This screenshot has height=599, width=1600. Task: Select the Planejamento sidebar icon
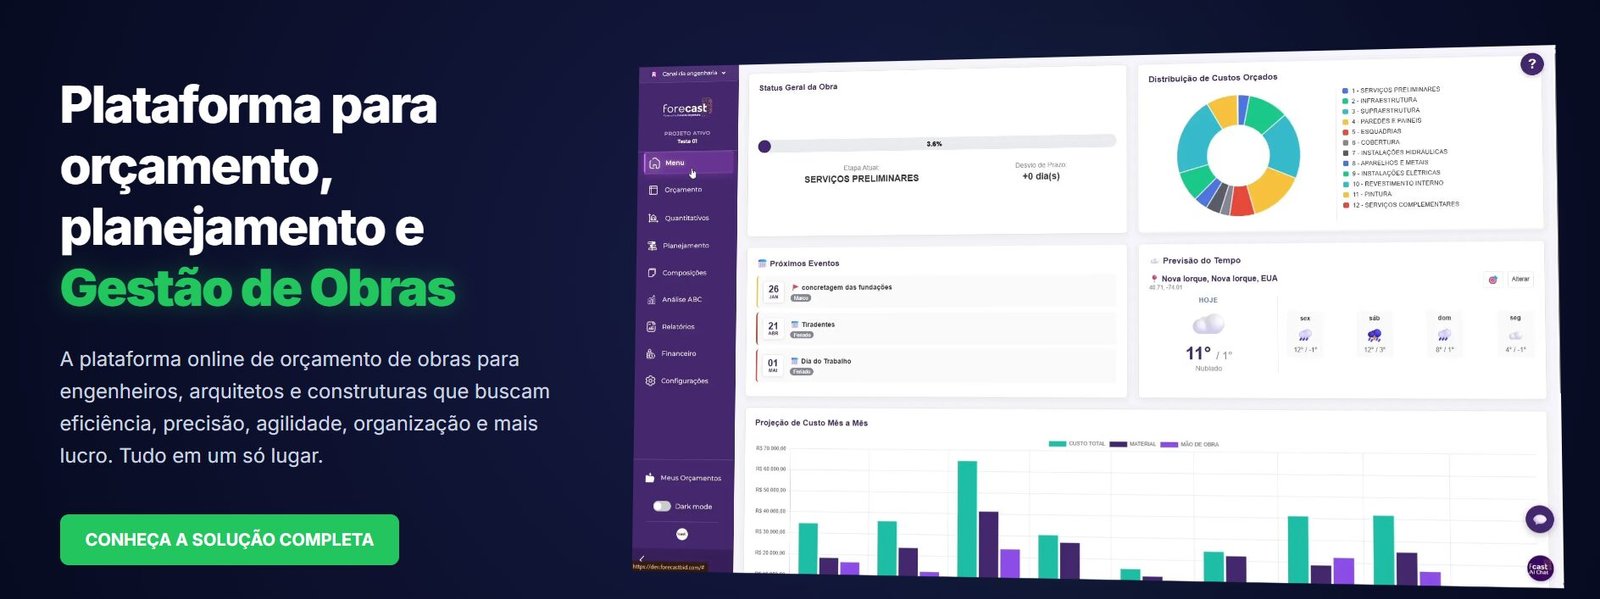pos(652,245)
